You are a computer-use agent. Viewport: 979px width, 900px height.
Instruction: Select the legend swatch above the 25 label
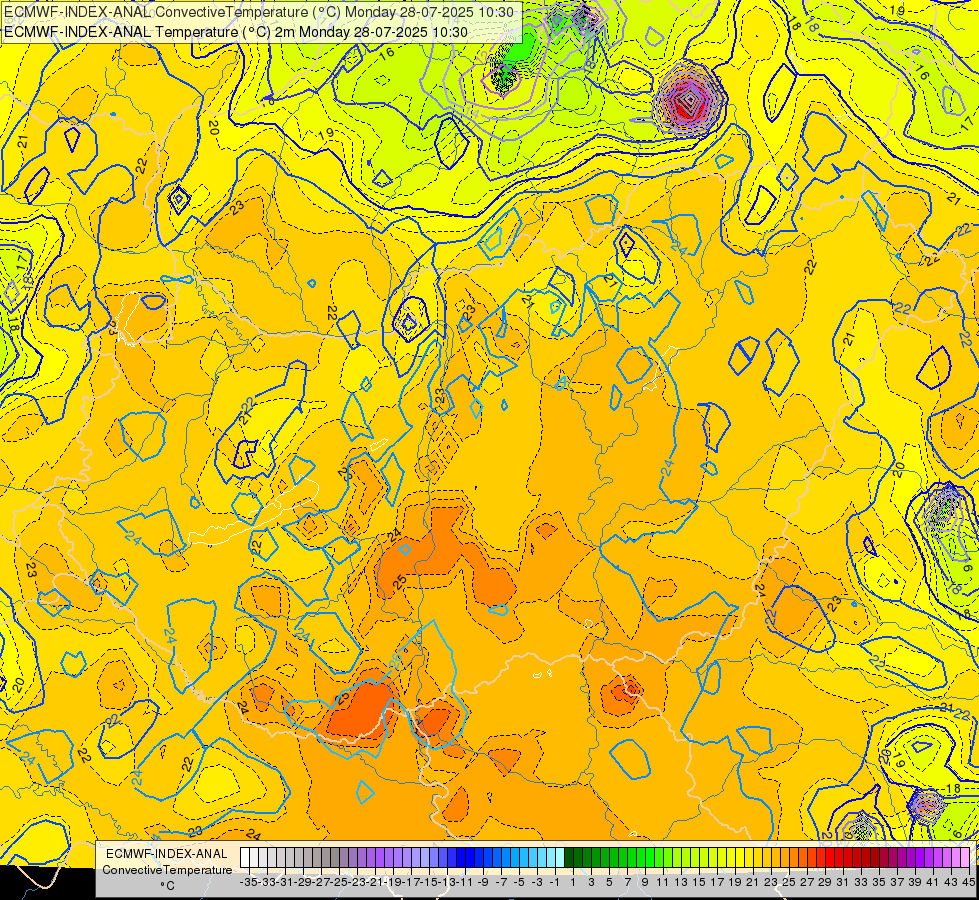pyautogui.click(x=785, y=858)
